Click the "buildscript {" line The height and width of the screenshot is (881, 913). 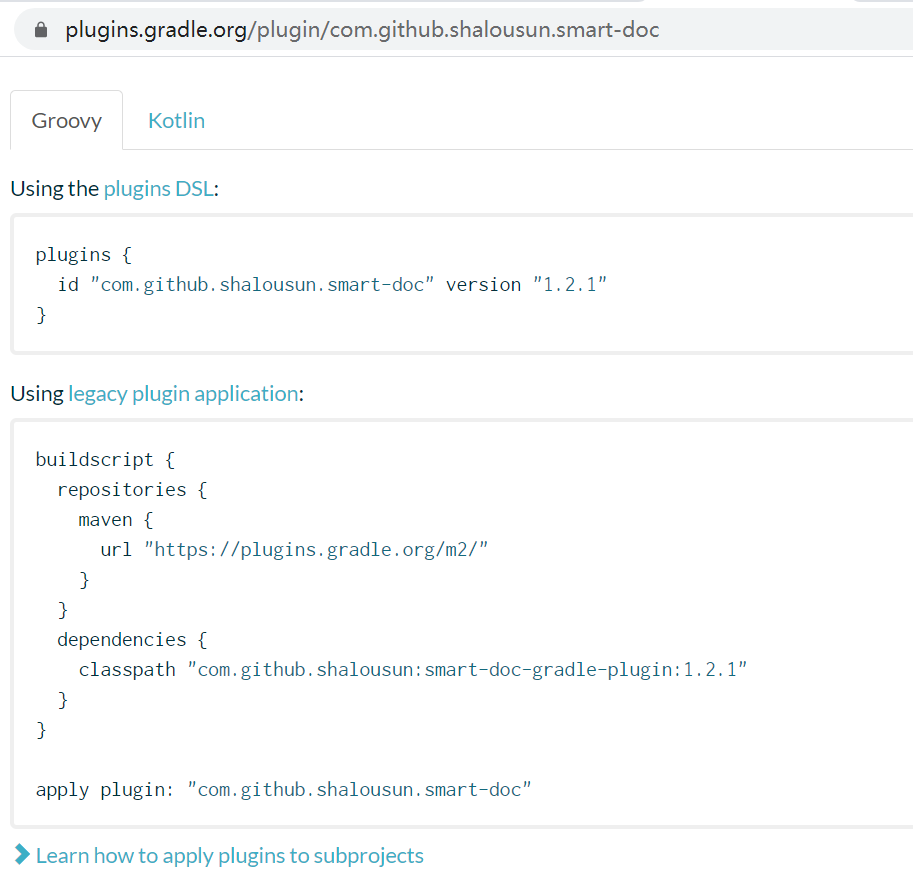(x=105, y=460)
